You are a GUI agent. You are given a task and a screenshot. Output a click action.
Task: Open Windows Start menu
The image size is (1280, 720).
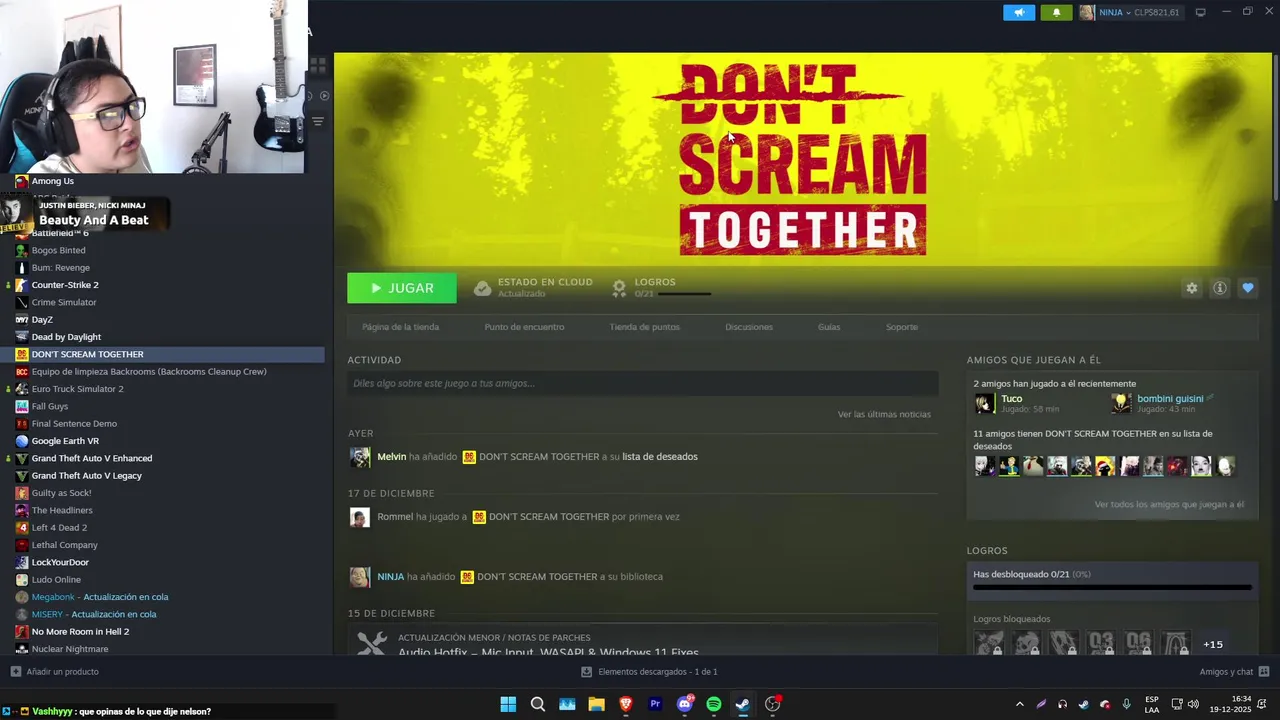point(508,704)
